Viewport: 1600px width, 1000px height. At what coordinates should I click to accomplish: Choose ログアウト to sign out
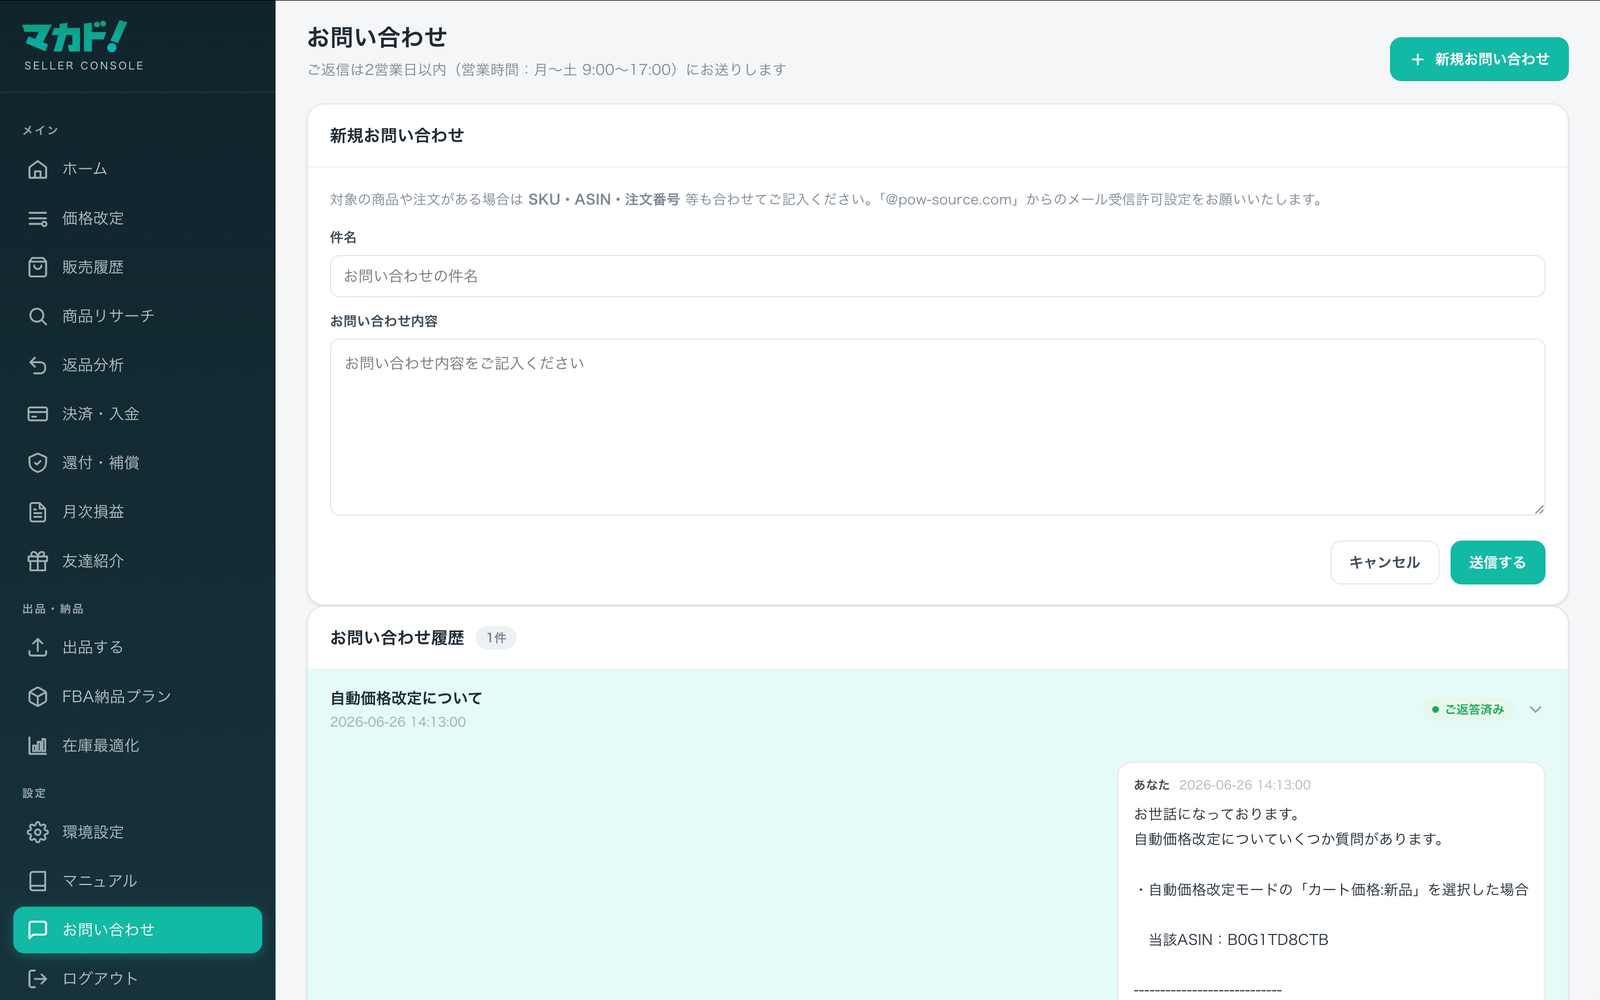(138, 979)
